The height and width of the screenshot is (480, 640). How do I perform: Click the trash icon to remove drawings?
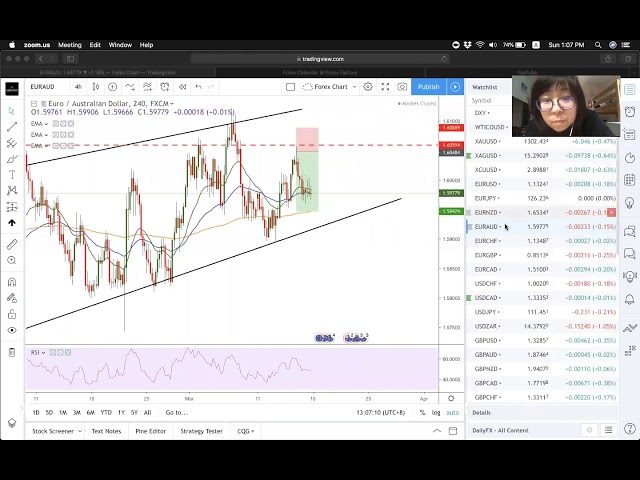pos(12,352)
